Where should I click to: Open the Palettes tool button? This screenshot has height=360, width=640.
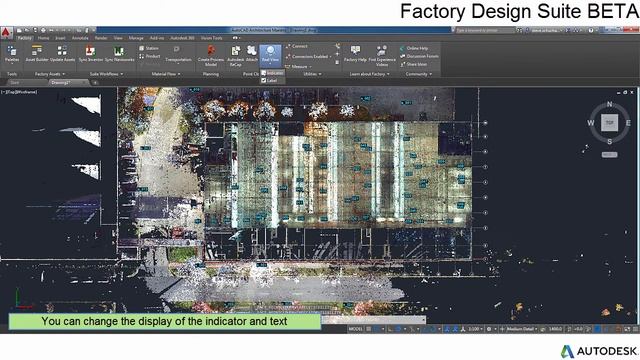click(x=12, y=54)
